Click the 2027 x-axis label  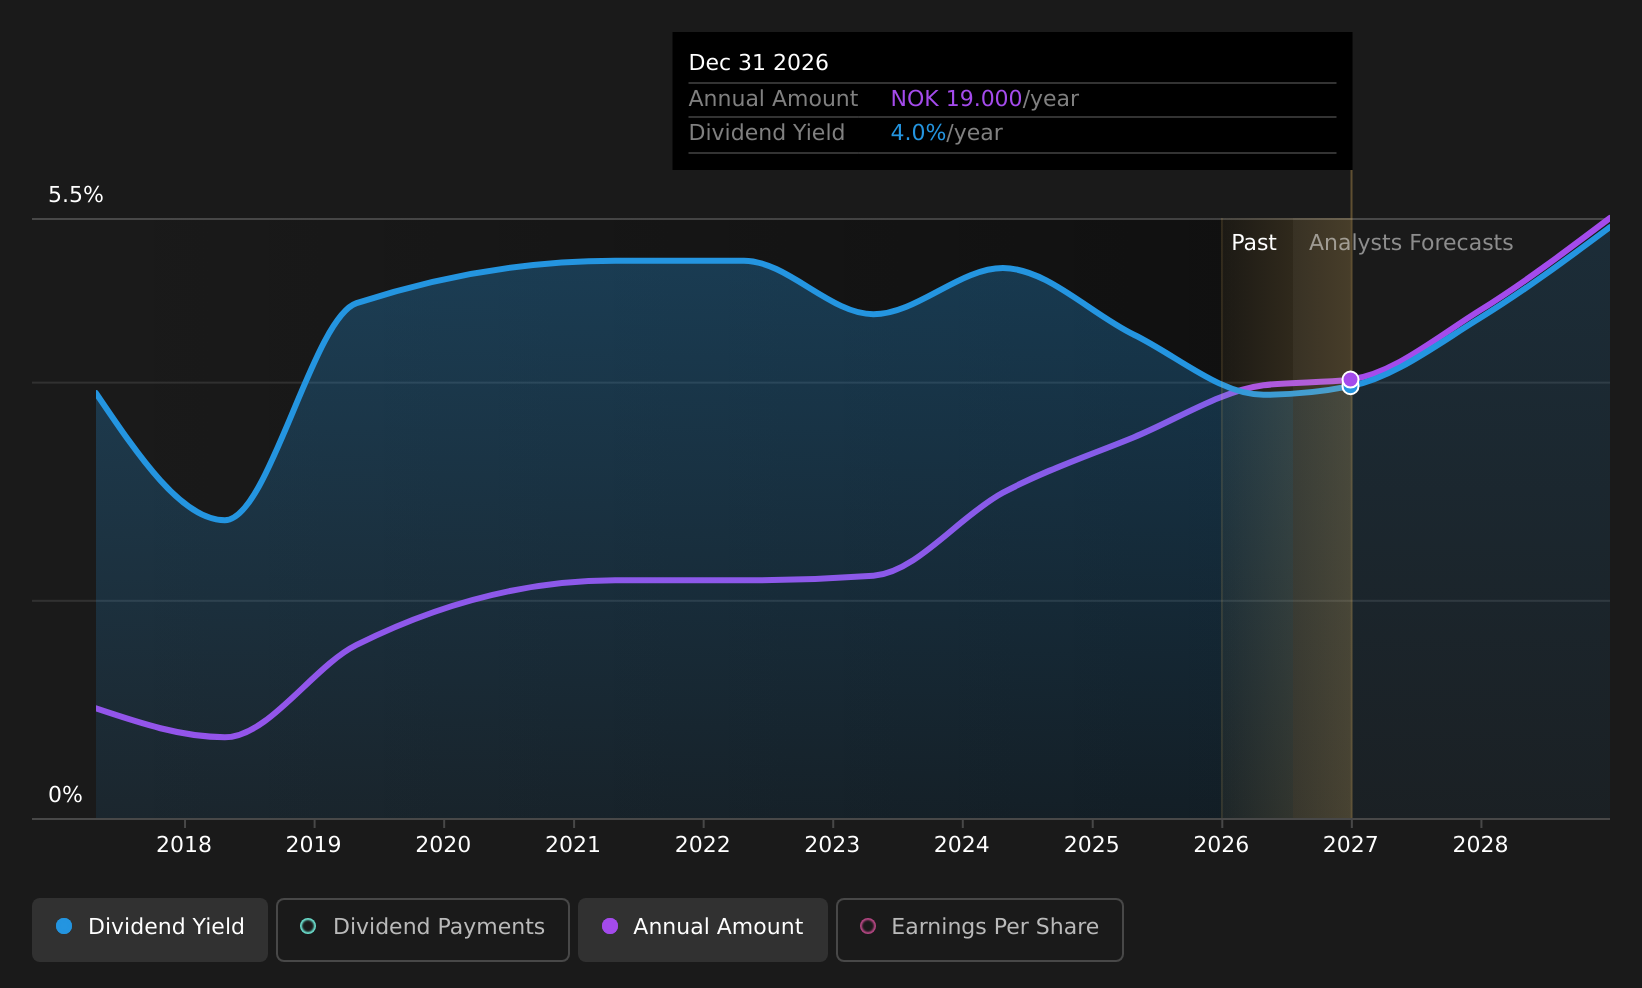pyautogui.click(x=1351, y=845)
